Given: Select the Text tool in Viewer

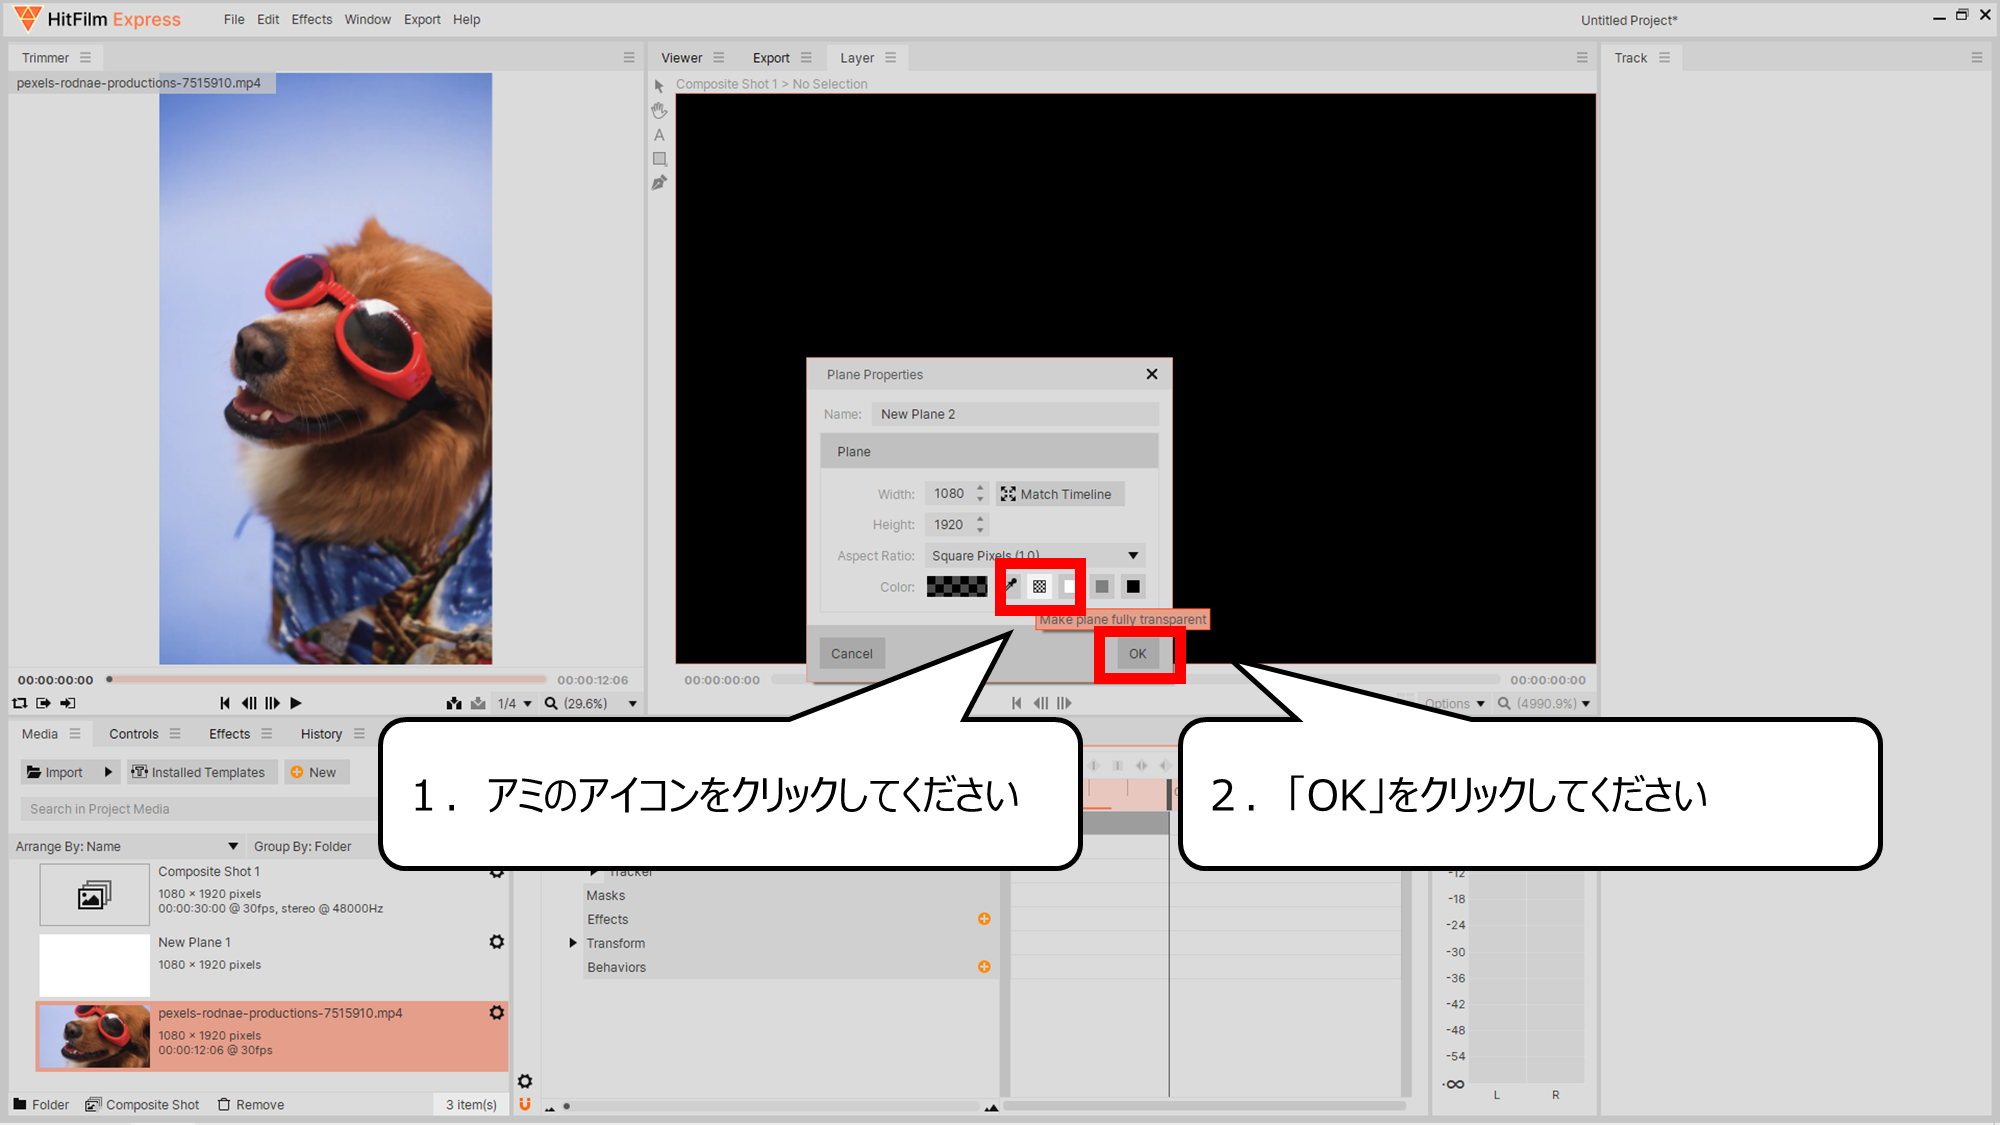Looking at the screenshot, I should [x=659, y=135].
